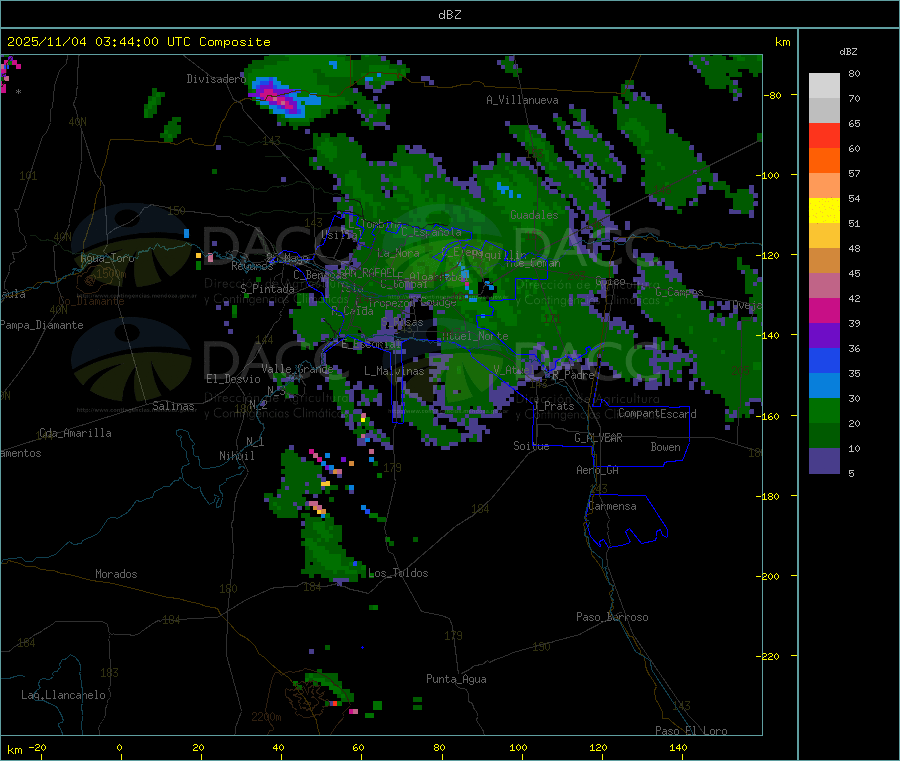Click the Valle_Grande label
Image resolution: width=900 pixels, height=761 pixels.
point(297,369)
